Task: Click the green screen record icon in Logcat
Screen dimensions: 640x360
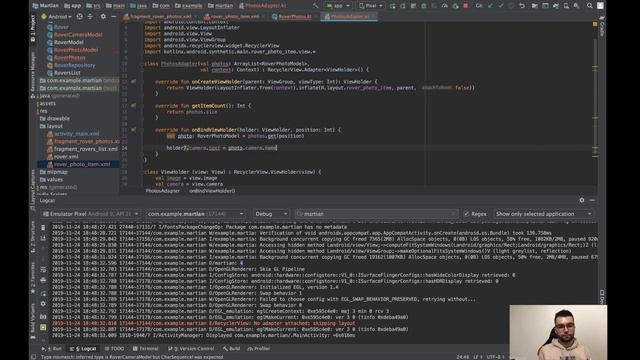Action: pyautogui.click(x=43, y=327)
